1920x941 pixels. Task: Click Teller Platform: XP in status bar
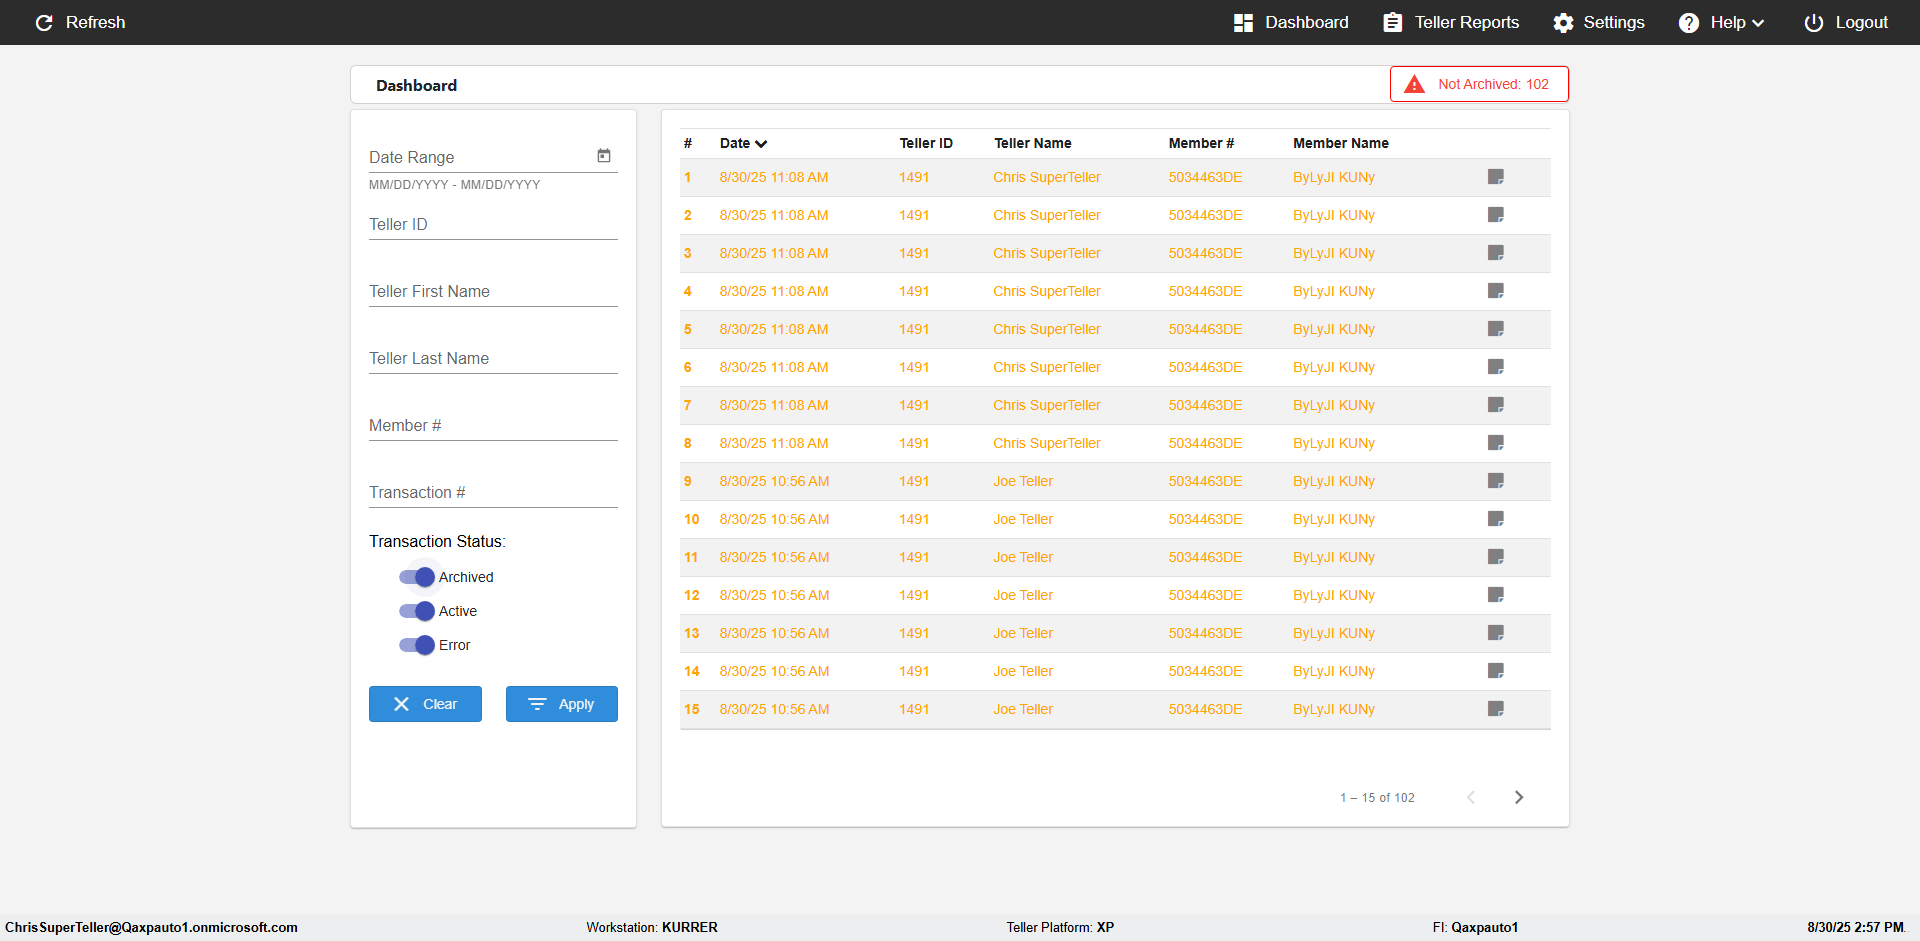tap(1060, 927)
